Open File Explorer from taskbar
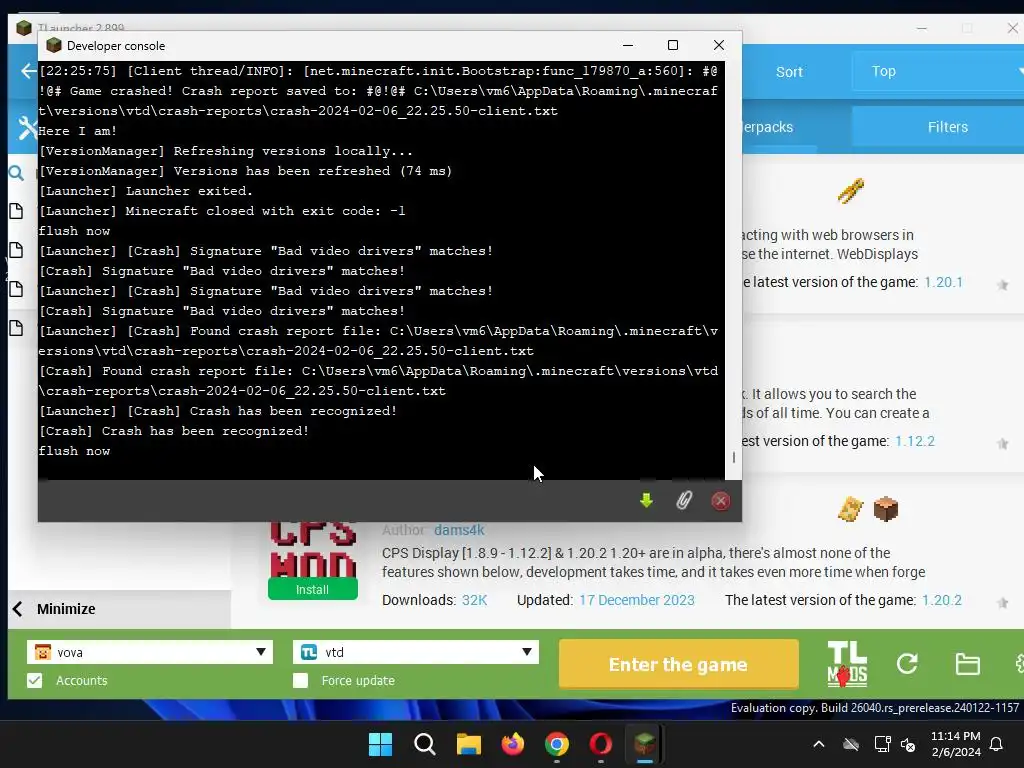Viewport: 1024px width, 768px height. click(468, 744)
